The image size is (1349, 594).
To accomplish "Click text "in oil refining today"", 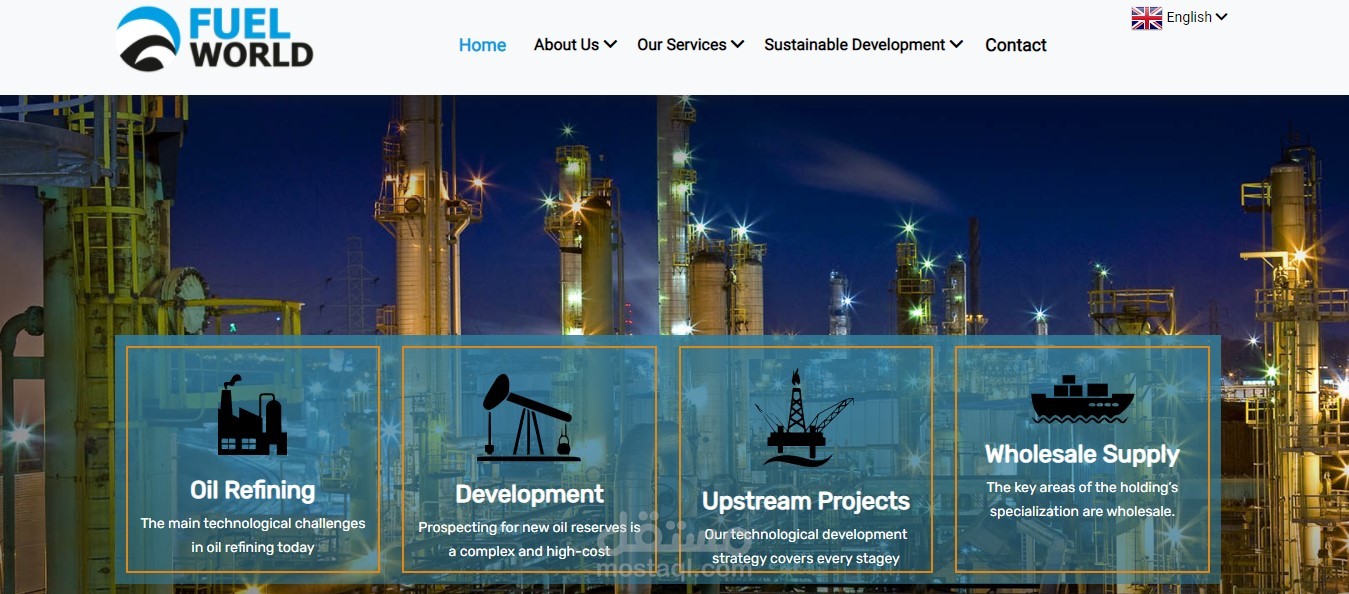I will tap(253, 547).
